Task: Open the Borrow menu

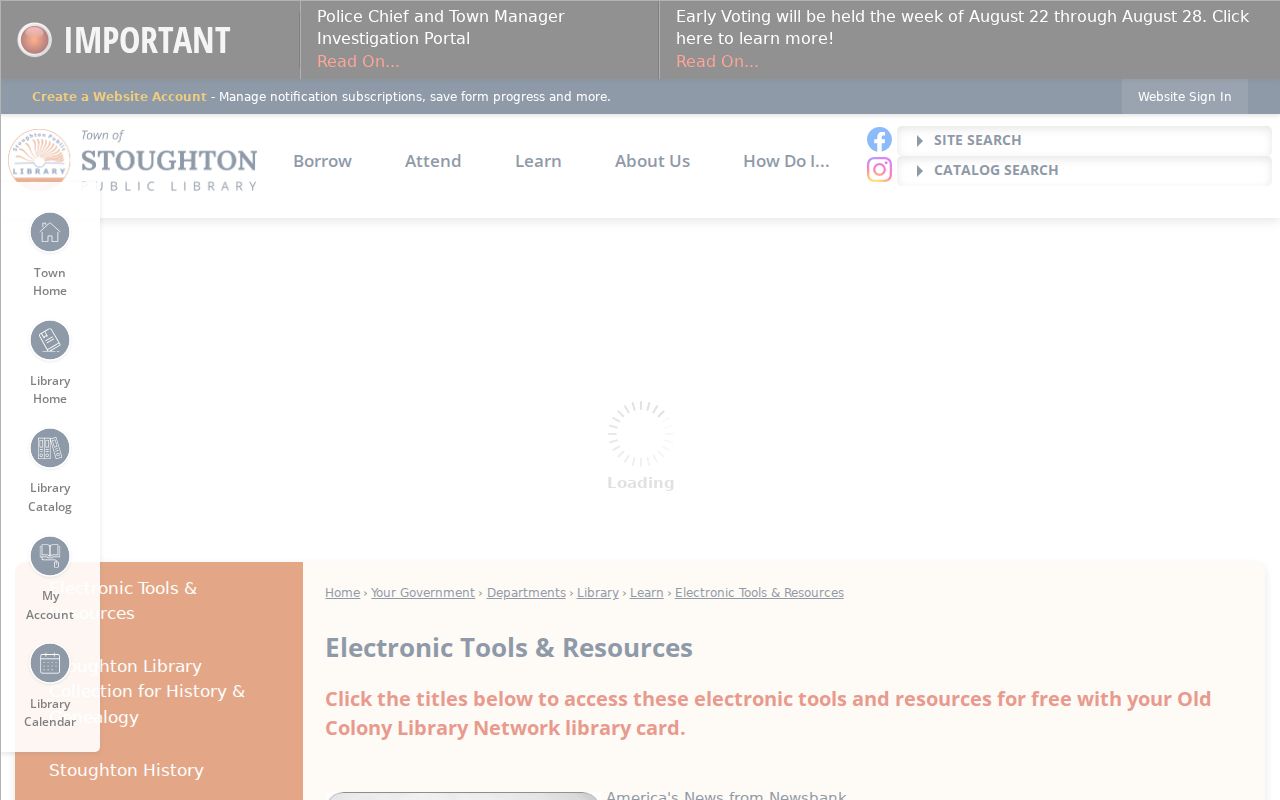Action: click(x=322, y=161)
